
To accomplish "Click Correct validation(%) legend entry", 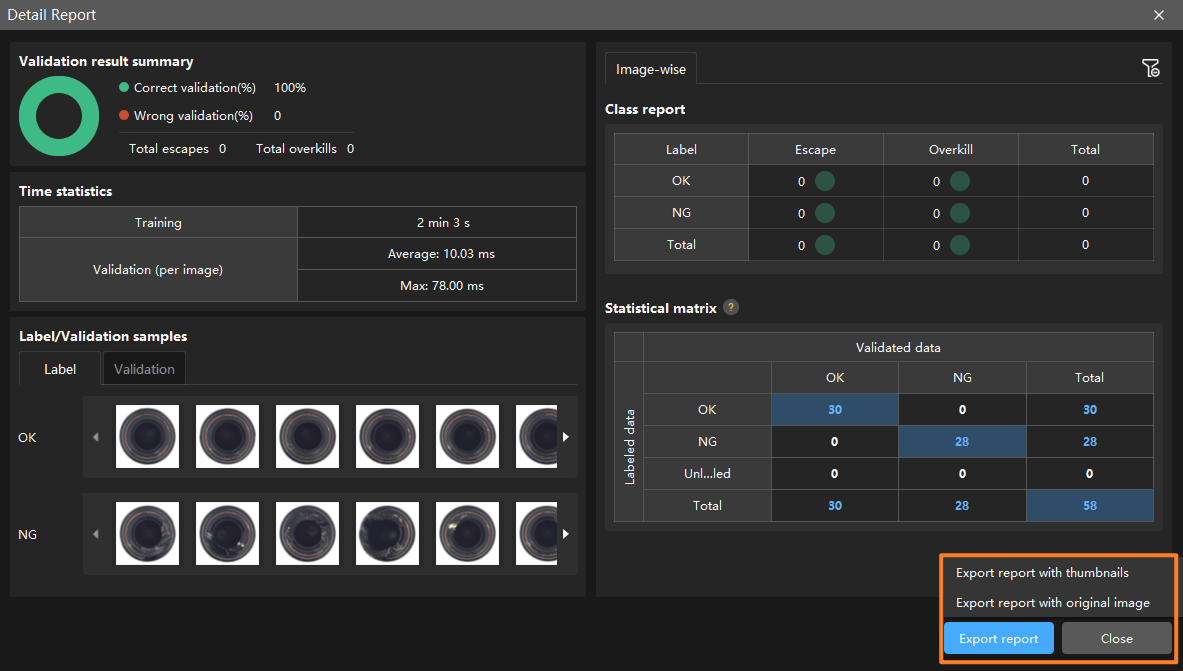I will click(x=188, y=88).
